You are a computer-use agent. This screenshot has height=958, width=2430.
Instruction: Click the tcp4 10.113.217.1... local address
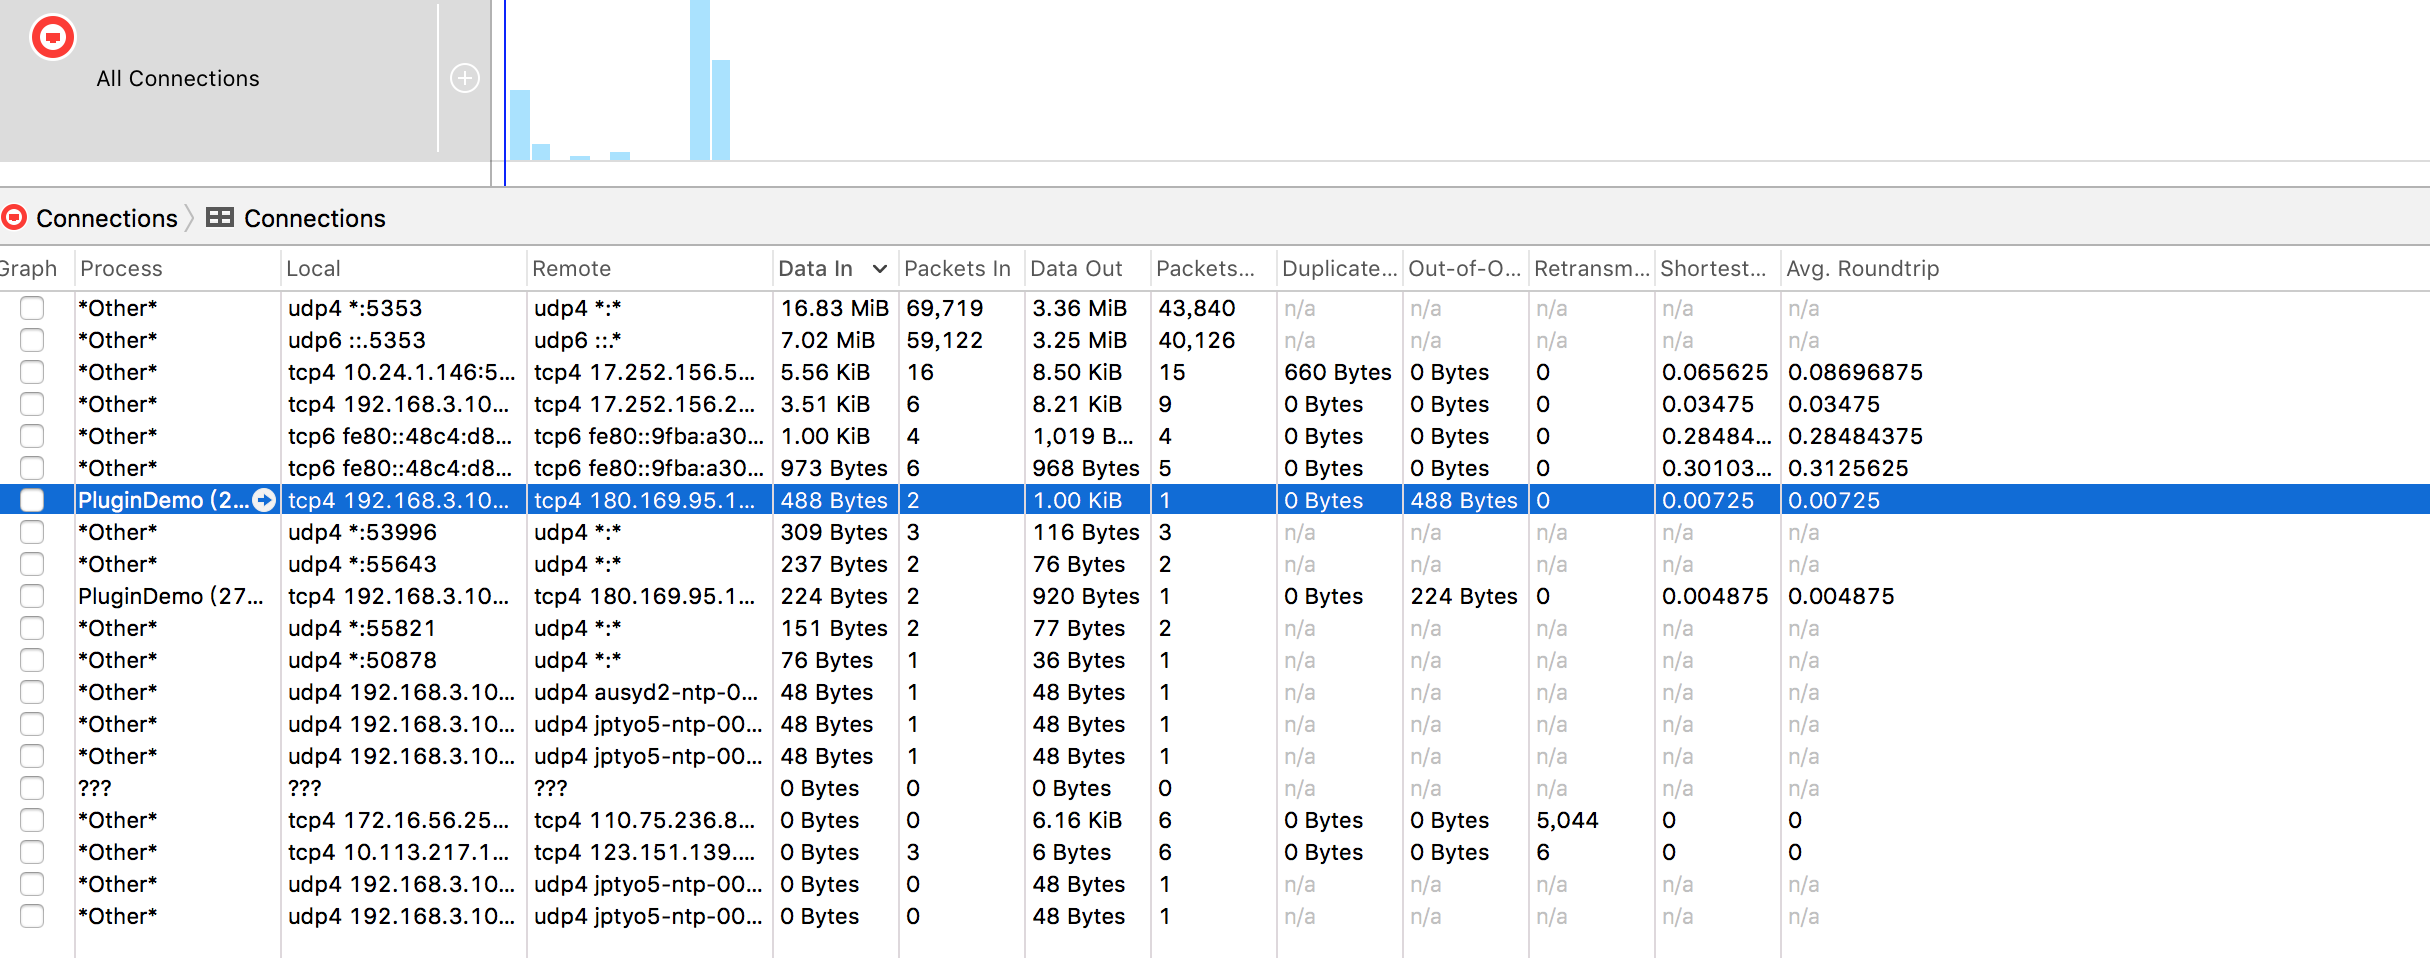click(398, 852)
